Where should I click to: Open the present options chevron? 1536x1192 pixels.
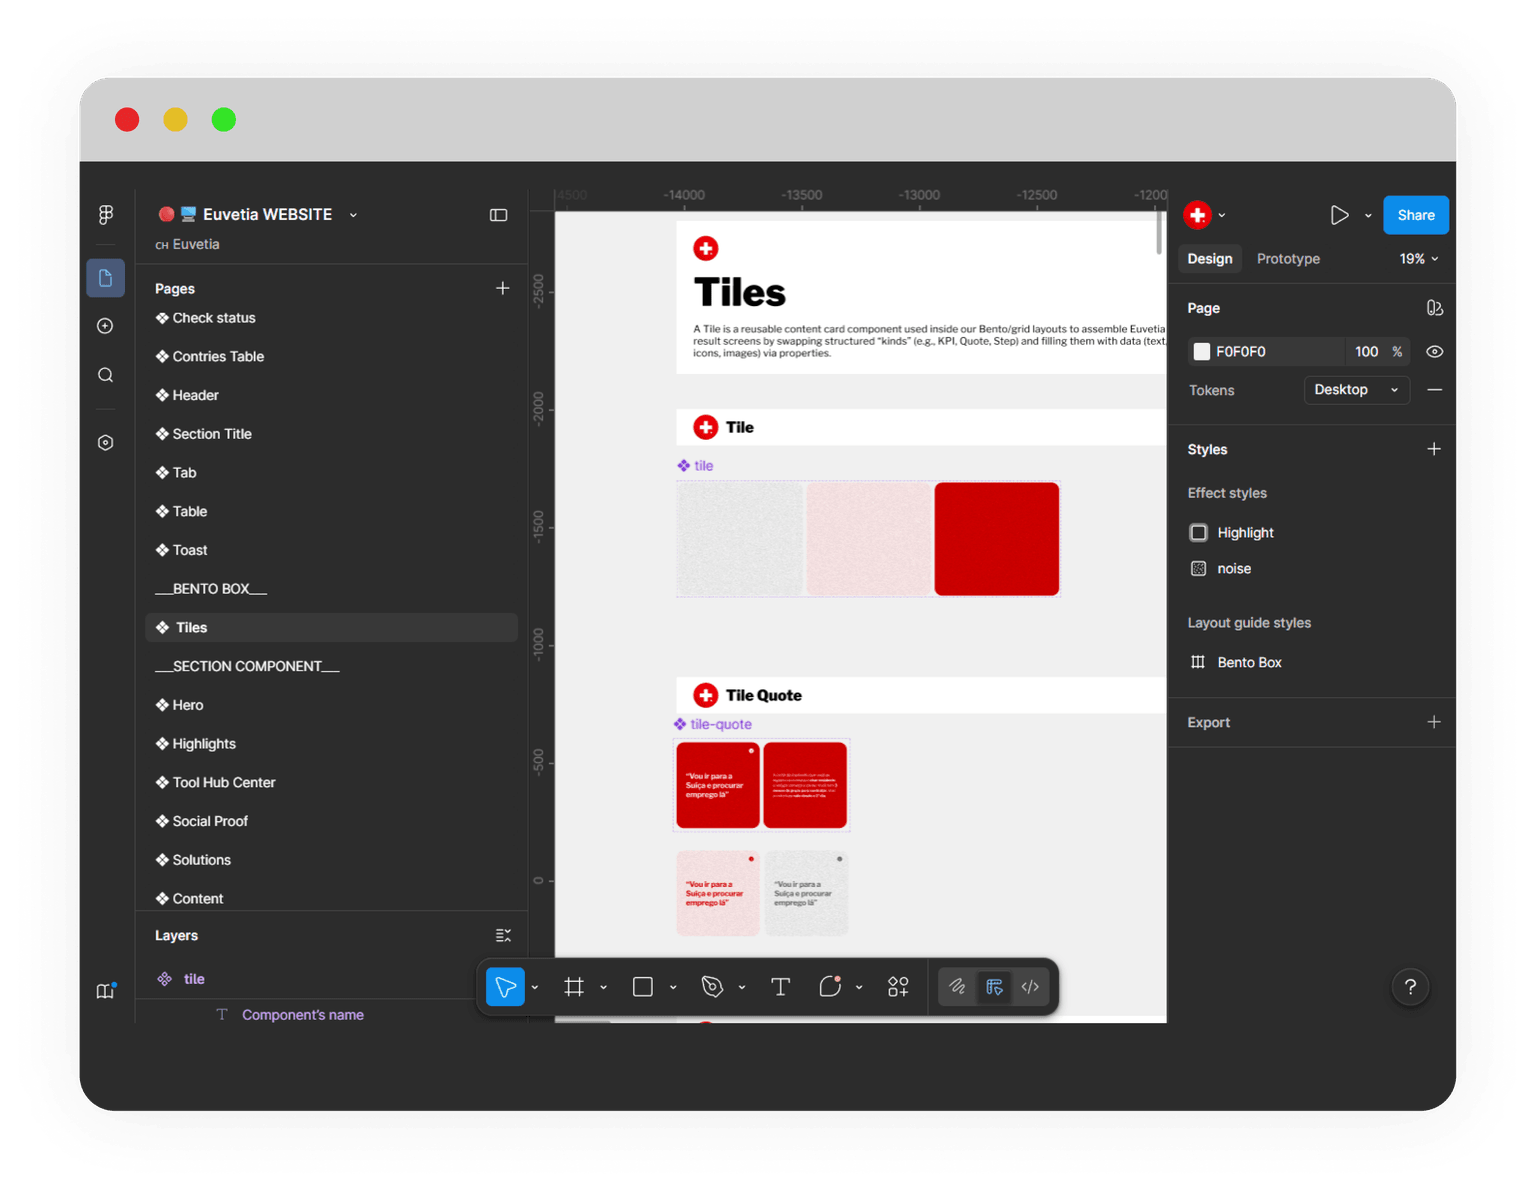(1368, 216)
